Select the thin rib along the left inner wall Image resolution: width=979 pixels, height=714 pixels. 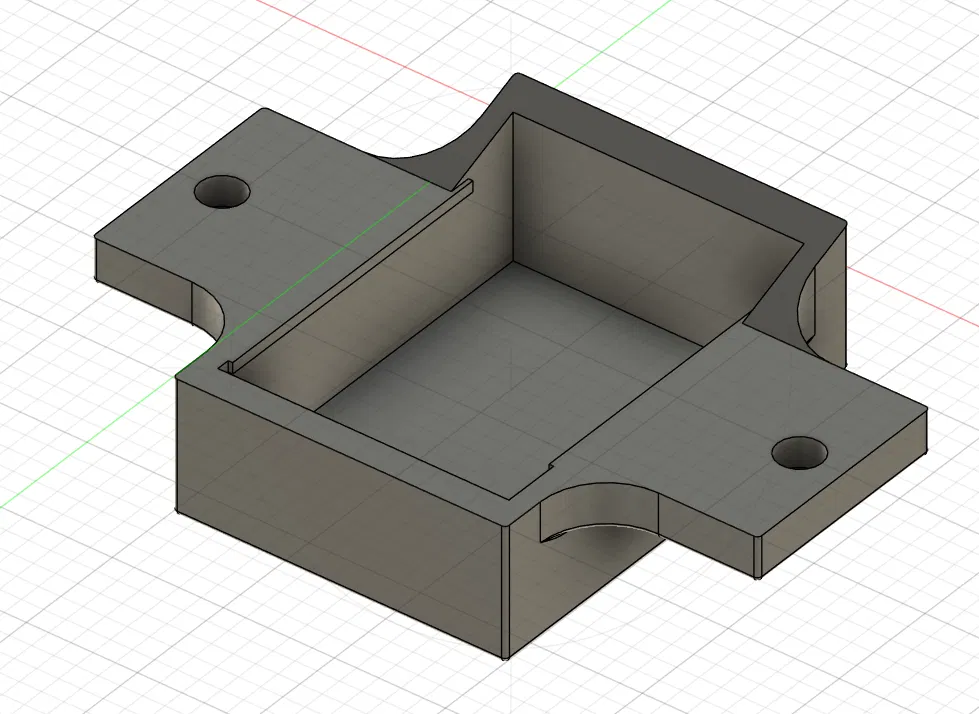[x=350, y=278]
